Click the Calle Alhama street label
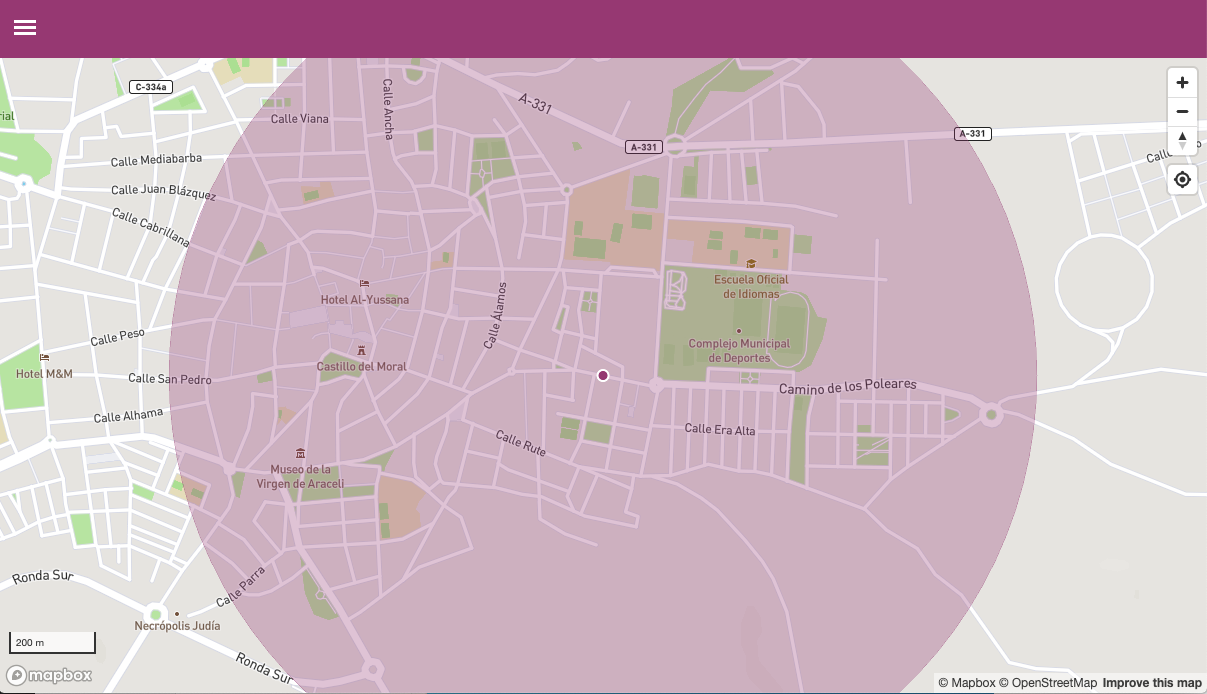The height and width of the screenshot is (694, 1207). [128, 415]
